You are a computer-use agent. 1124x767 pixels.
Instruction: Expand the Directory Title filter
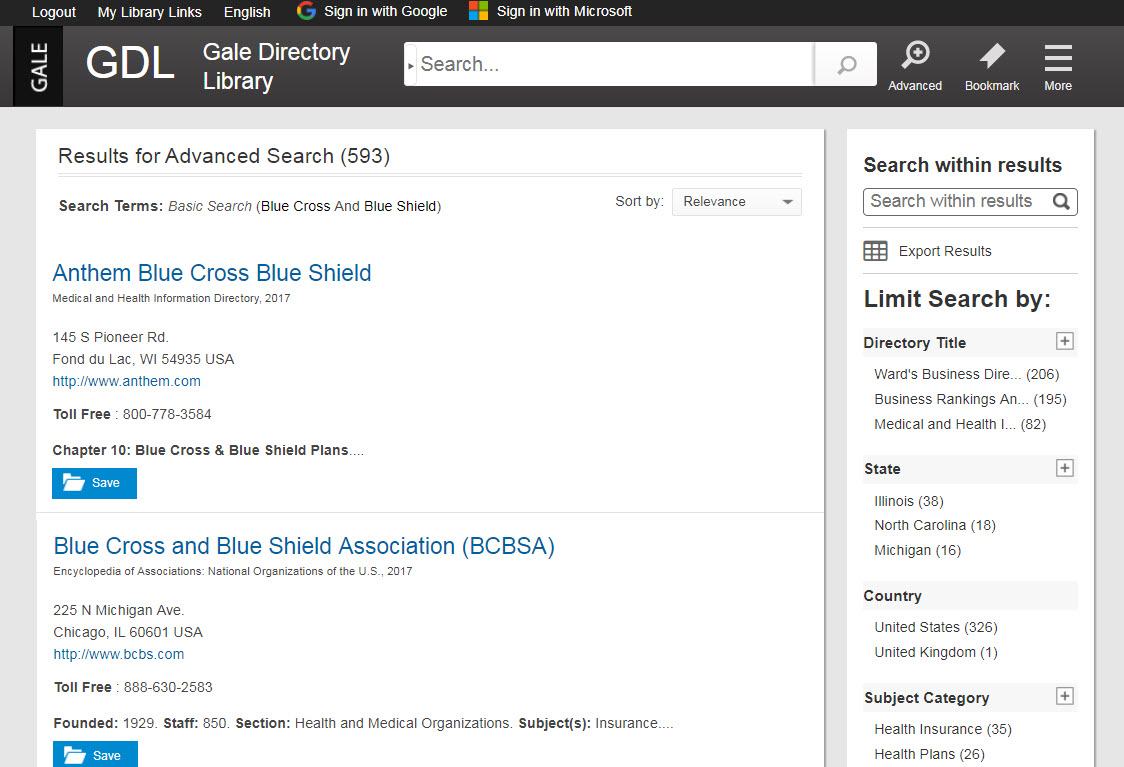pyautogui.click(x=1065, y=341)
